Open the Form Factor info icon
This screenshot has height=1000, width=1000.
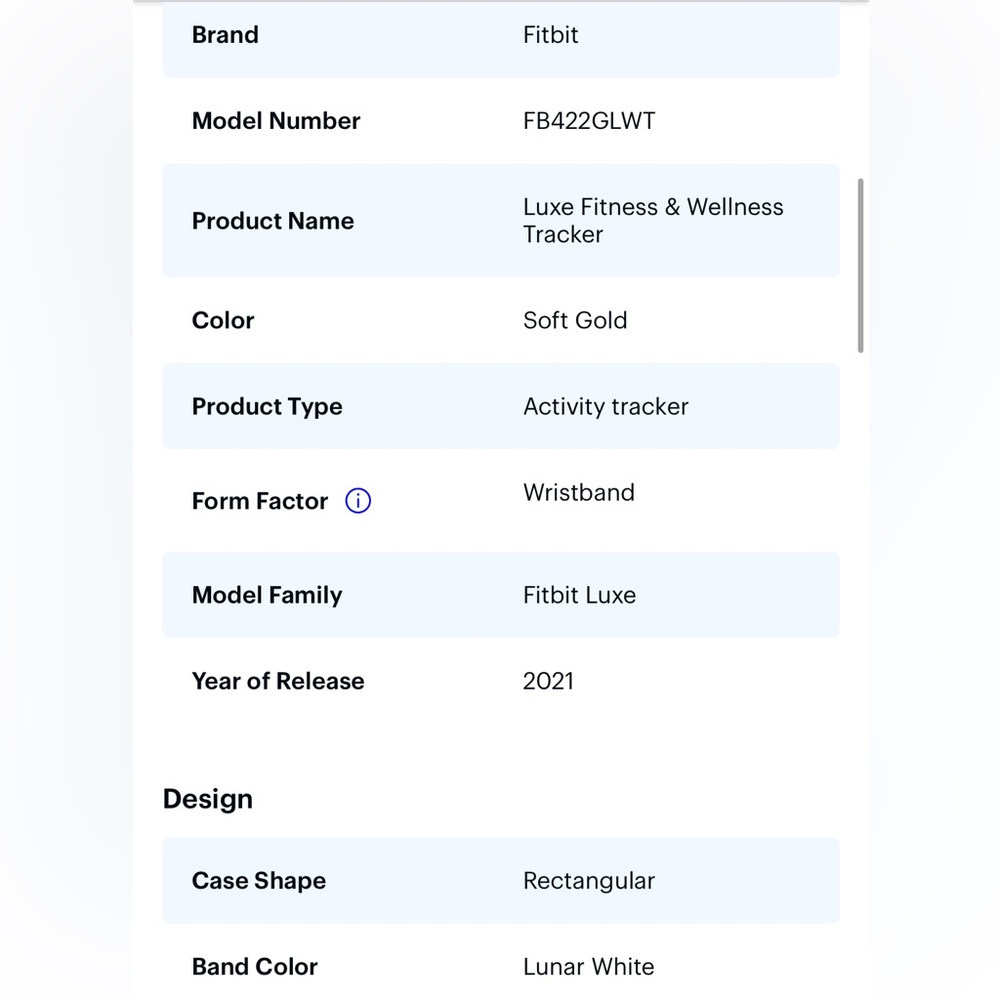tap(358, 501)
